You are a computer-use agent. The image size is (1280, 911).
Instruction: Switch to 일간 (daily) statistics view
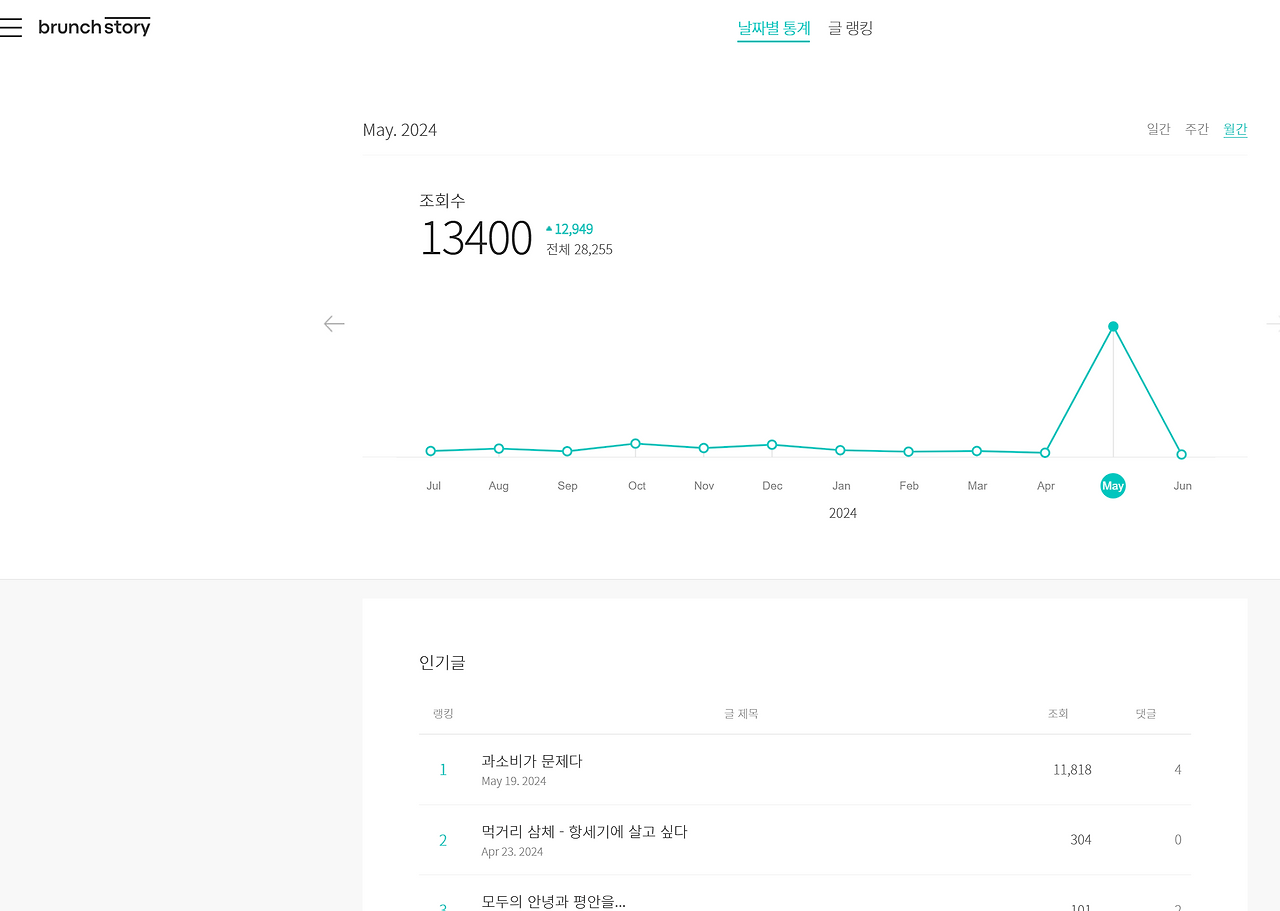pyautogui.click(x=1157, y=128)
